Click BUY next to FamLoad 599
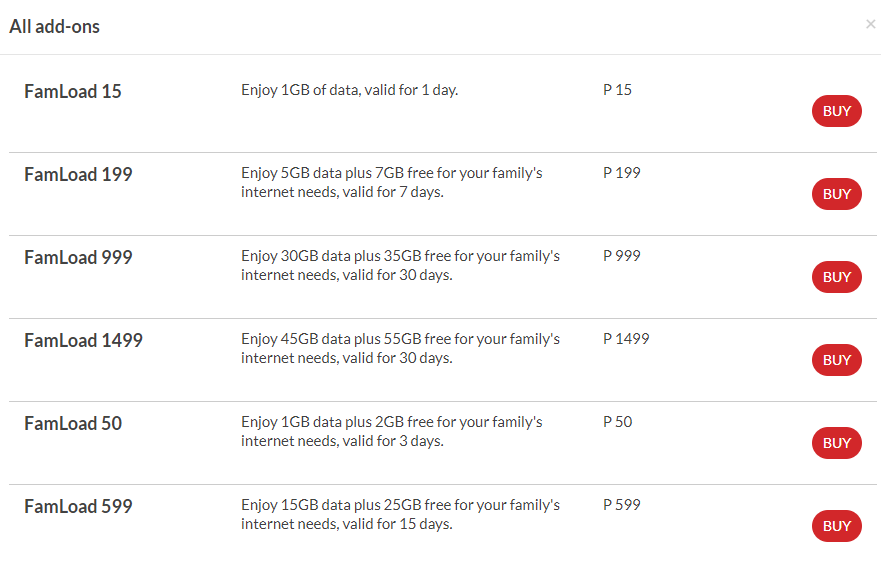881x570 pixels. (836, 526)
